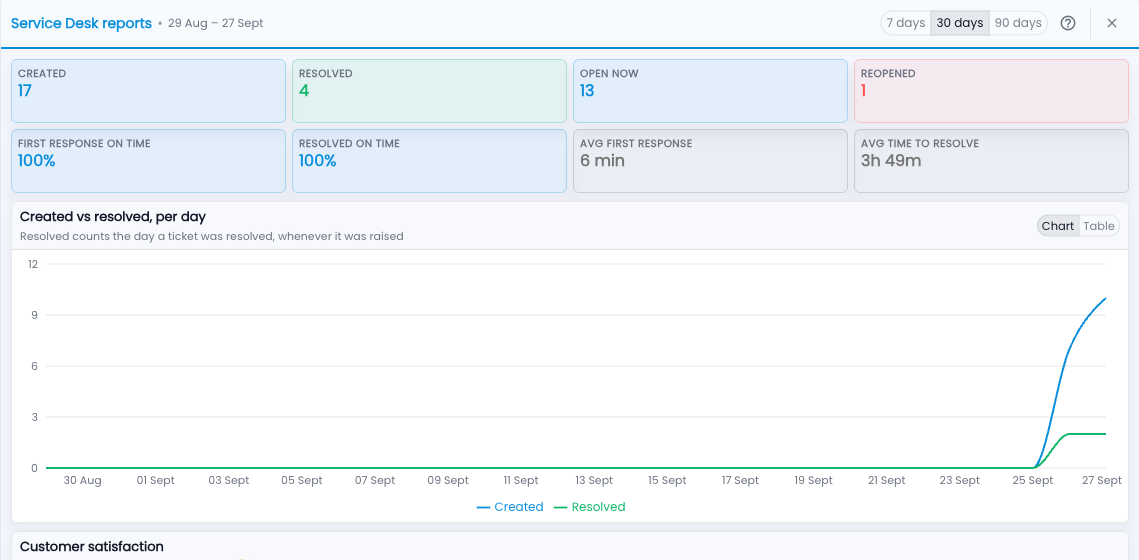Select the 30 days range
The image size is (1139, 560).
pos(960,23)
